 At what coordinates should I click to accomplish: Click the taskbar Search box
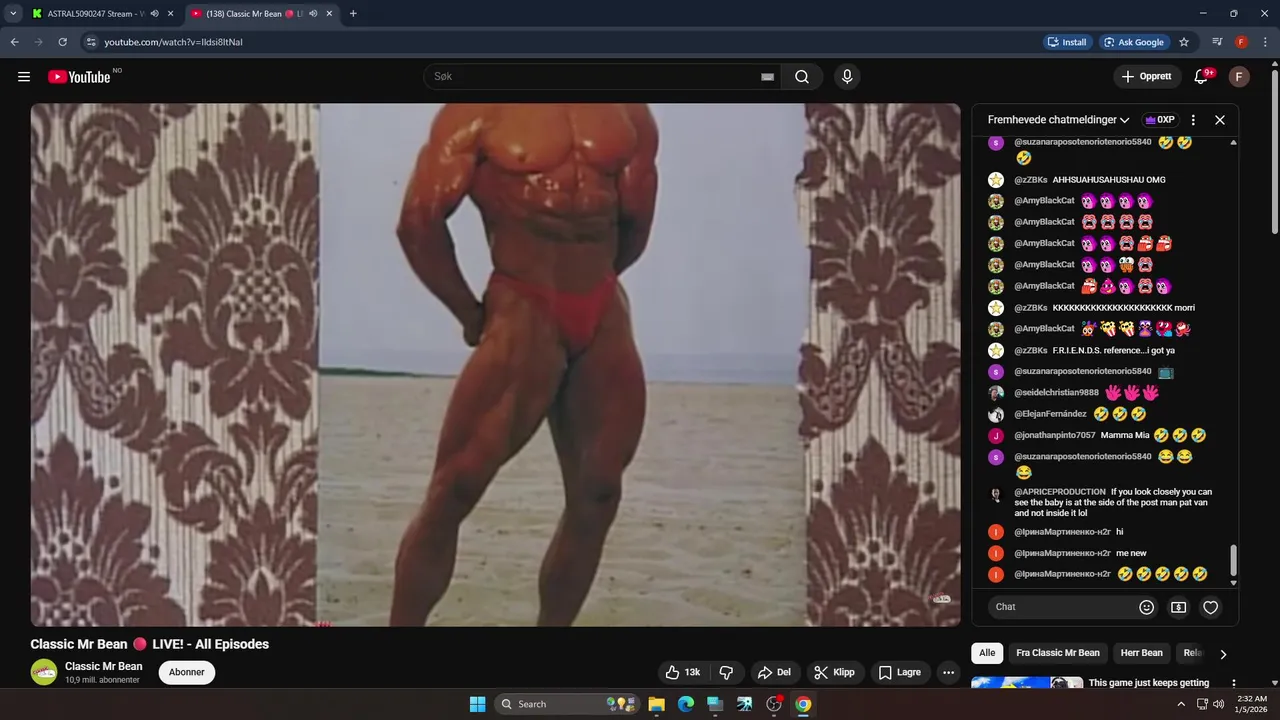click(x=568, y=704)
